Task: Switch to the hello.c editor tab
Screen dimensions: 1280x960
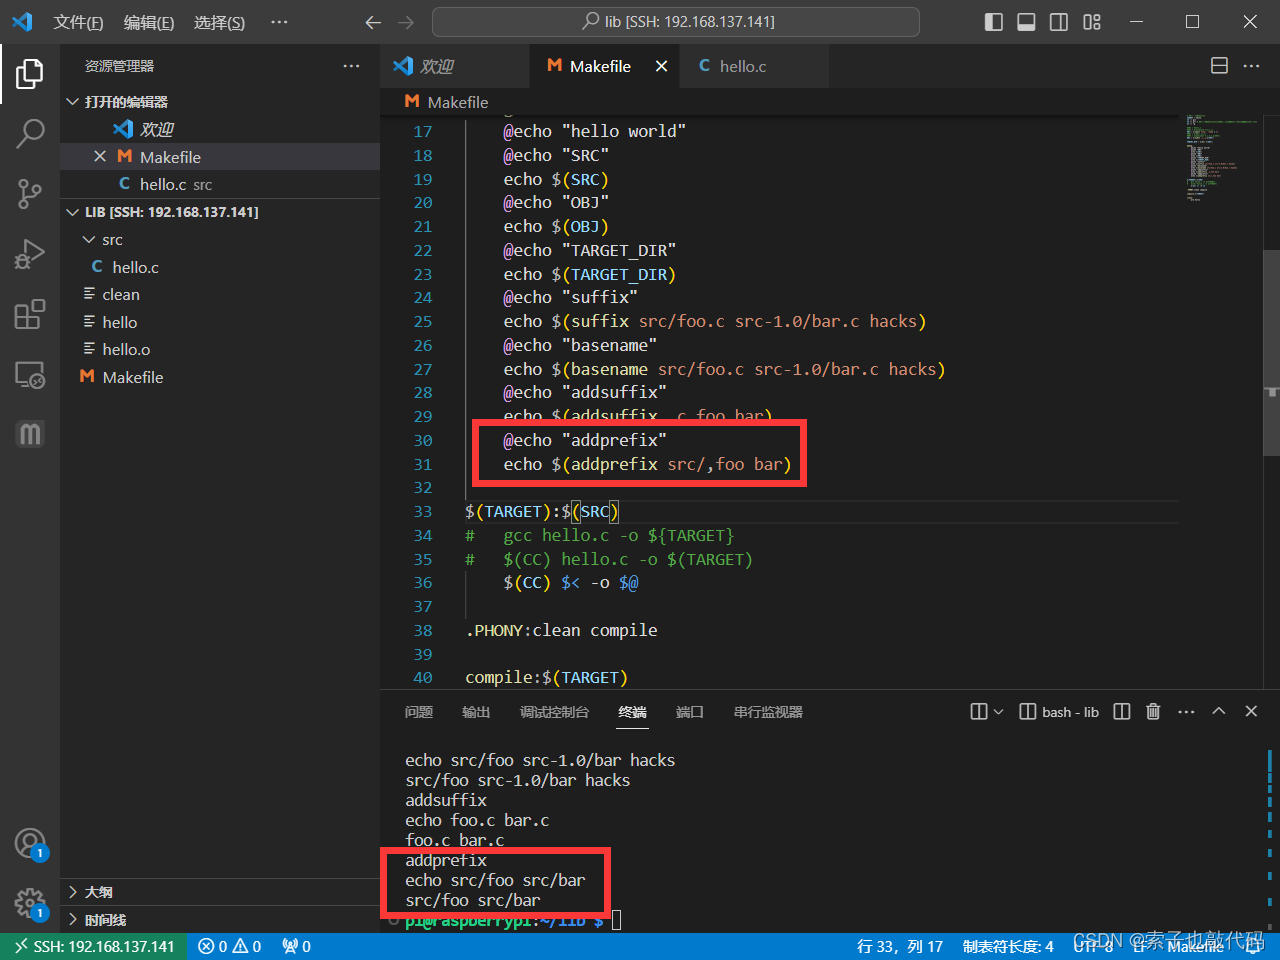Action: click(x=755, y=66)
